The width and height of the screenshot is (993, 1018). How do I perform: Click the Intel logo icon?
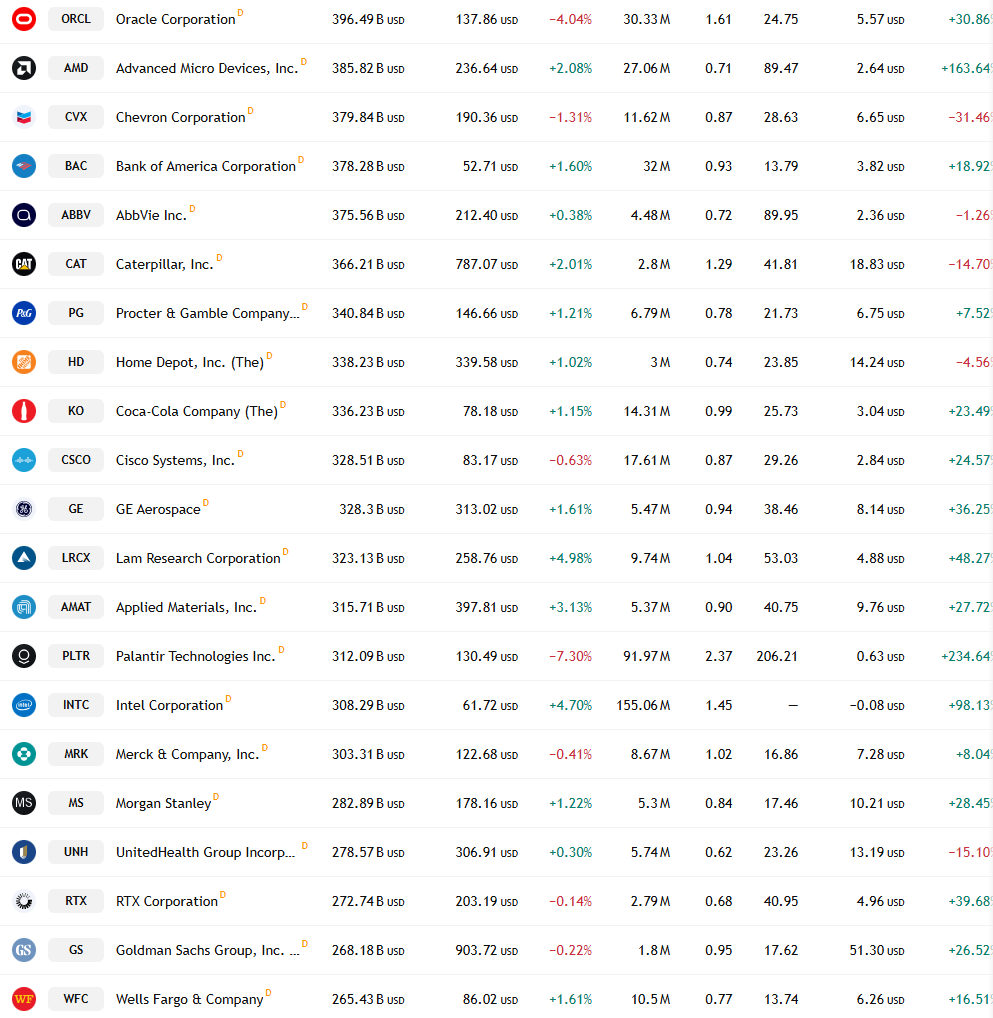24,705
